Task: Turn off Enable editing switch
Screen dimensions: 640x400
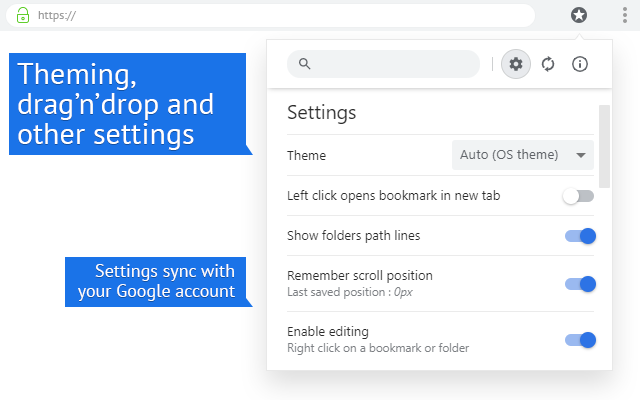Action: coord(580,340)
